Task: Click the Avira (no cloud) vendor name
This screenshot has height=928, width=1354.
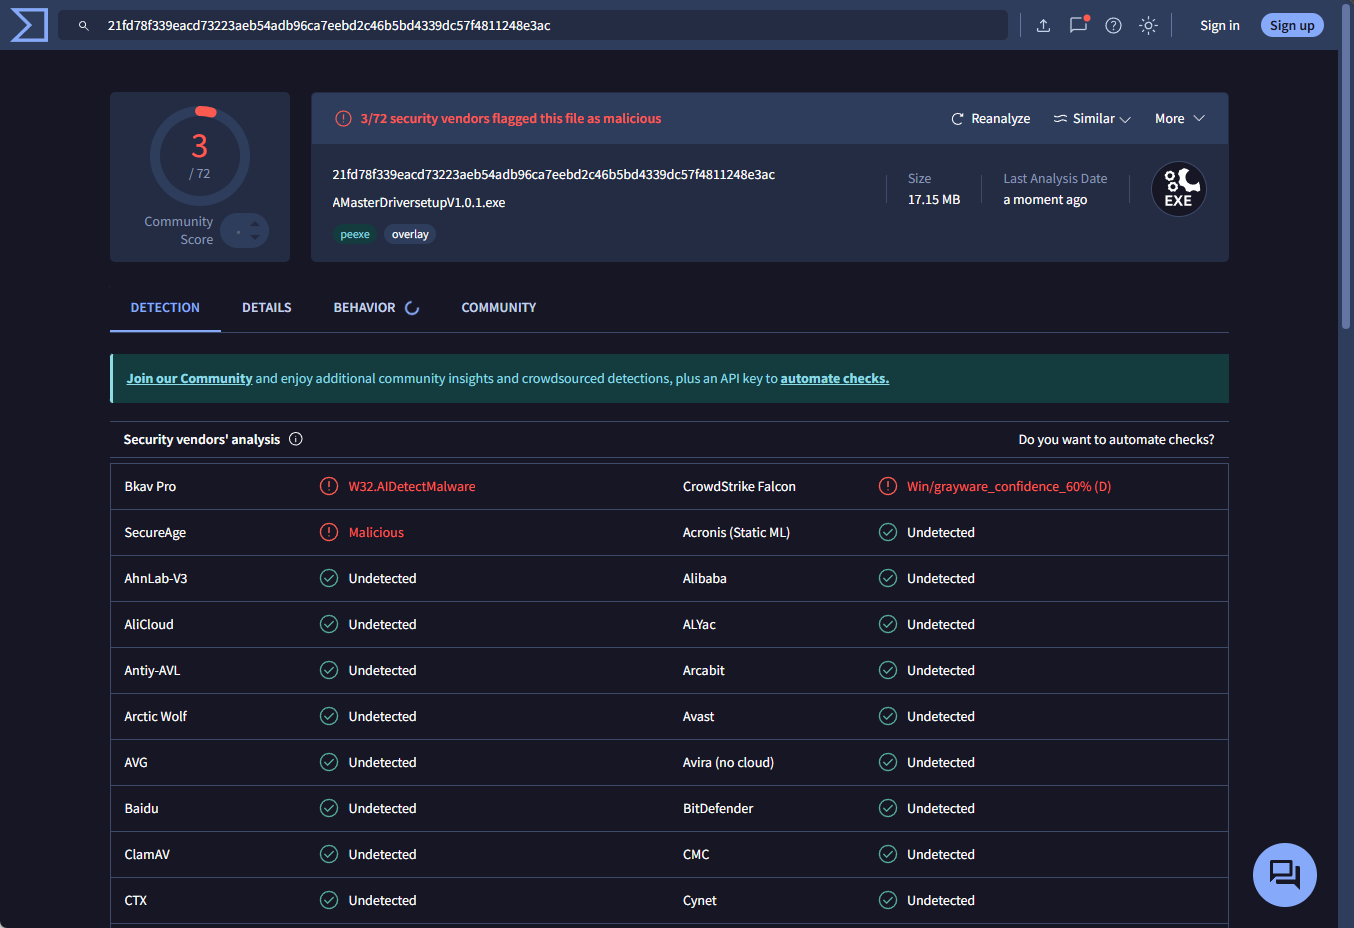Action: 728,763
